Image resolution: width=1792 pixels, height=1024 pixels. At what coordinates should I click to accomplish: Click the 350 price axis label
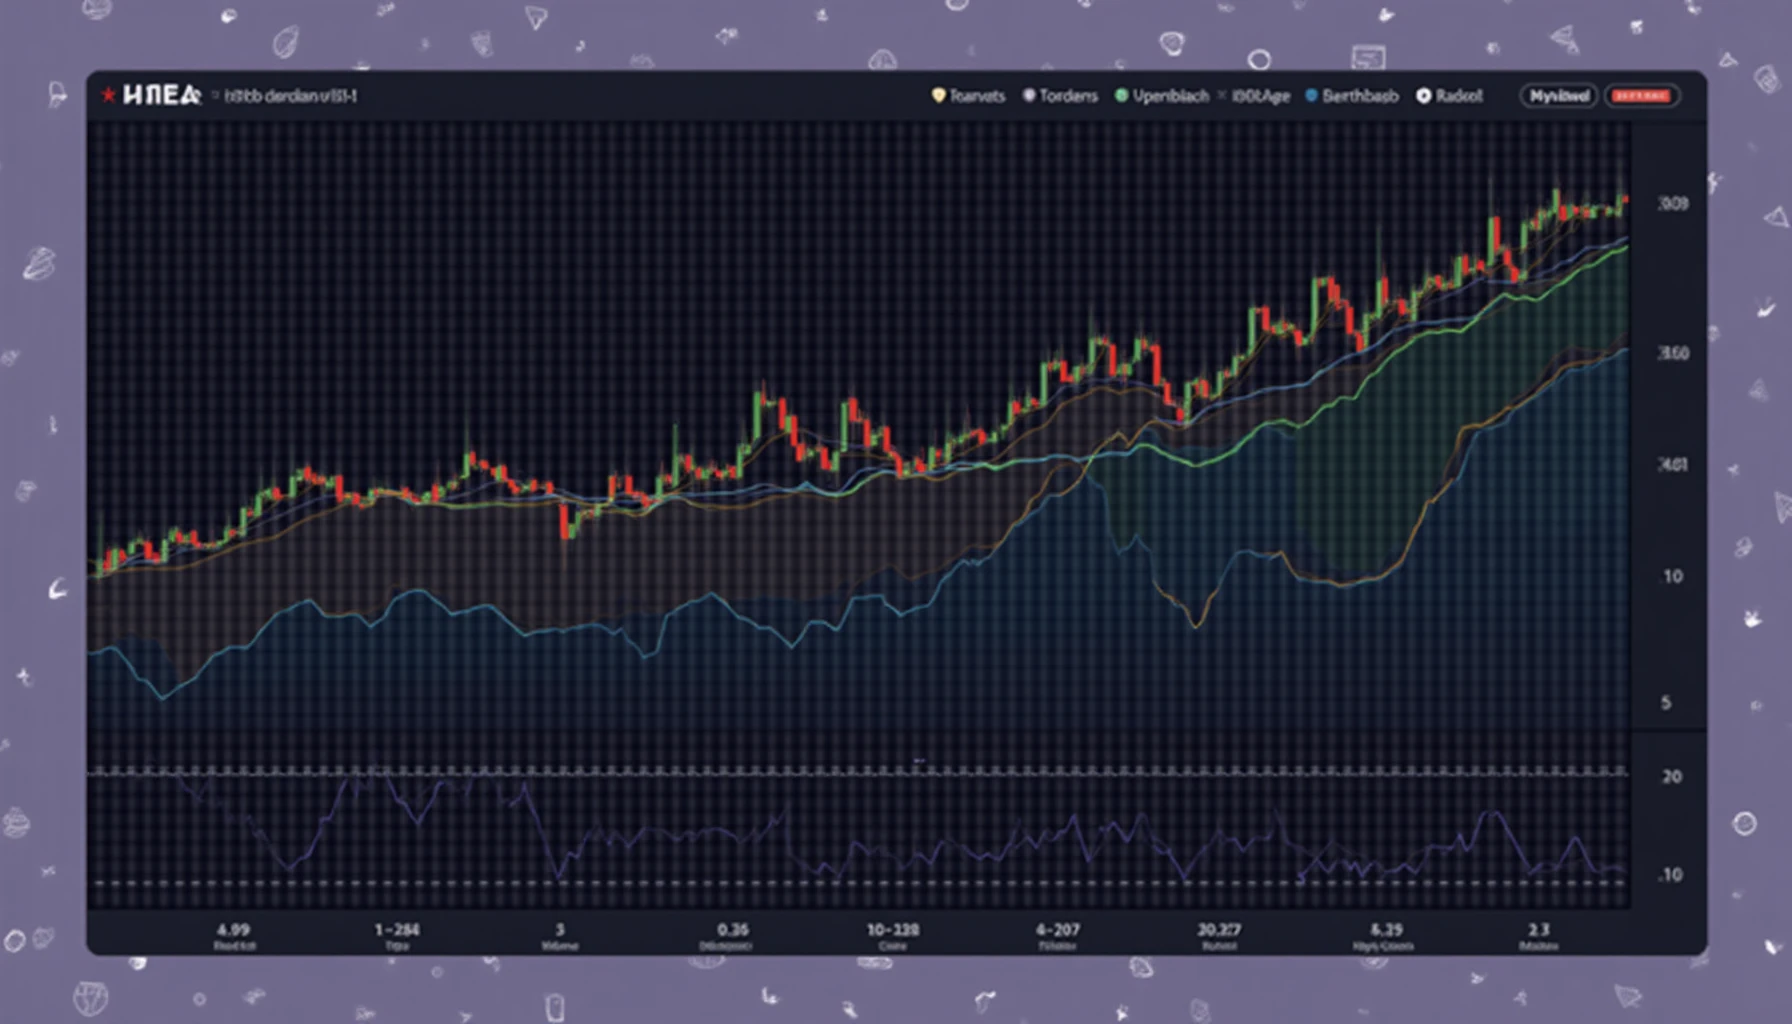point(1673,353)
